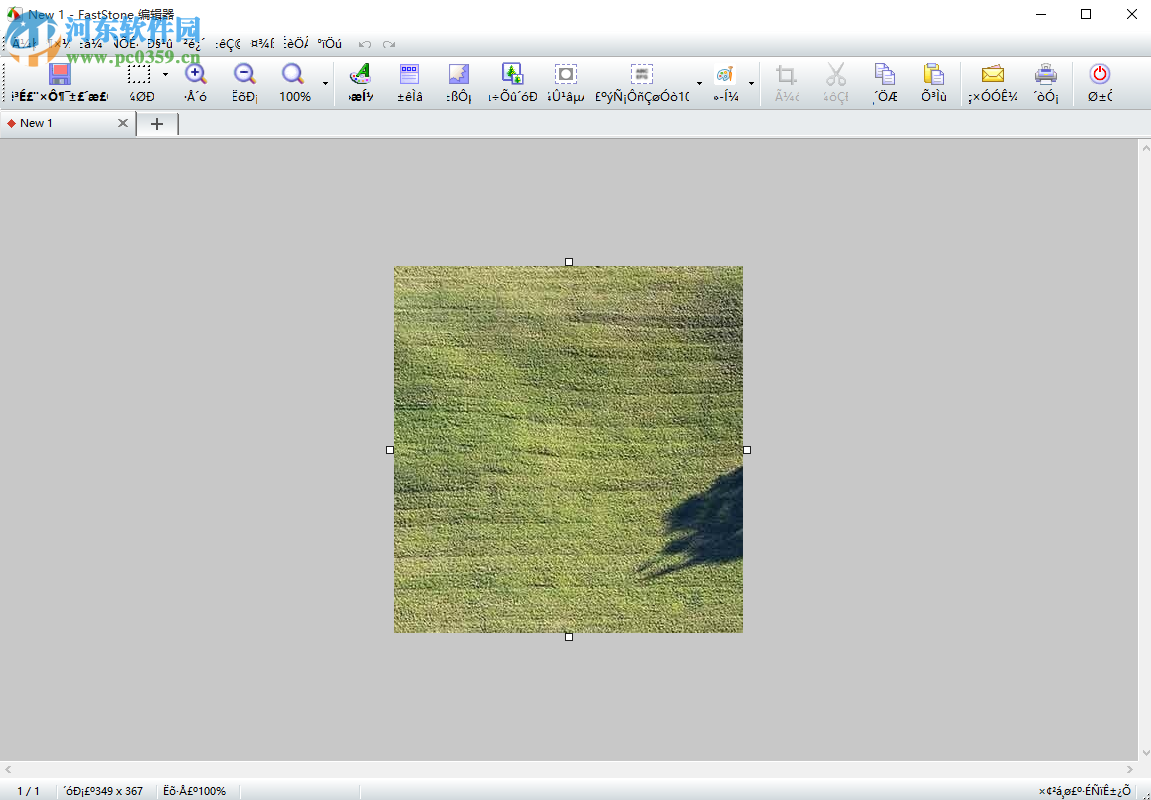Click the Save floppy disk icon

pos(60,75)
